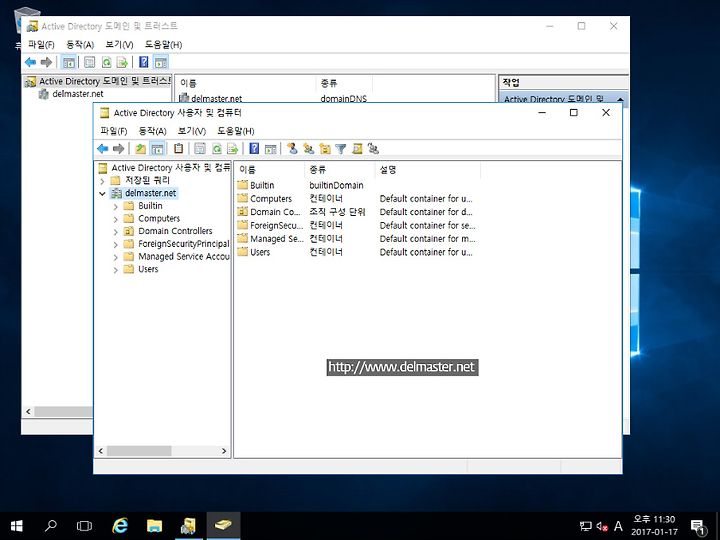Open 동작(A) menu in Users and Computers
The width and height of the screenshot is (720, 540).
pos(152,131)
